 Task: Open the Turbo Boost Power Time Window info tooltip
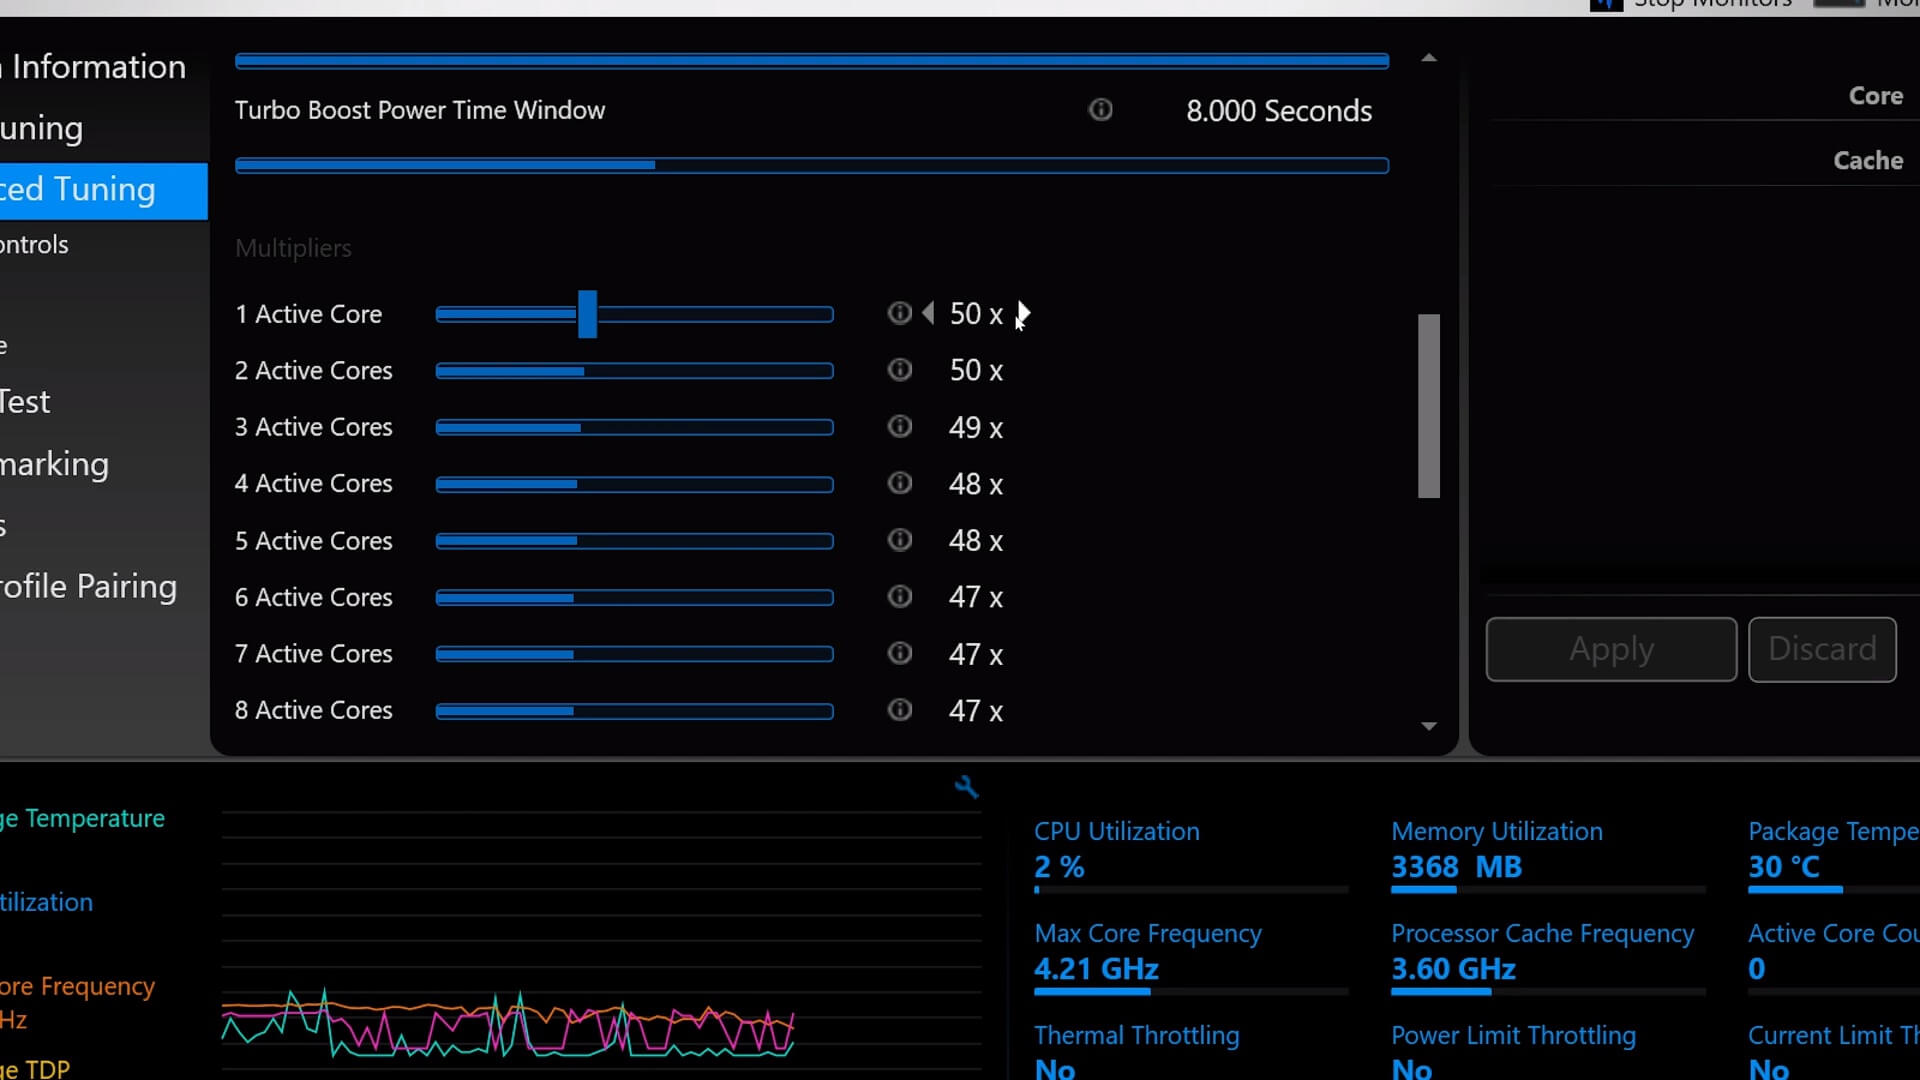pos(1100,109)
